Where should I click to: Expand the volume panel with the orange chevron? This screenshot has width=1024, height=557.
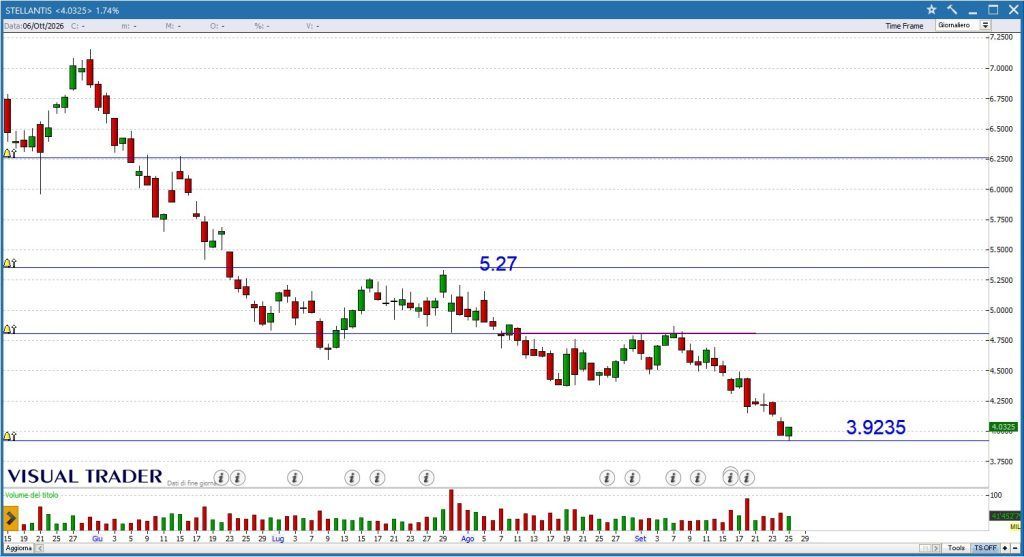click(10, 518)
